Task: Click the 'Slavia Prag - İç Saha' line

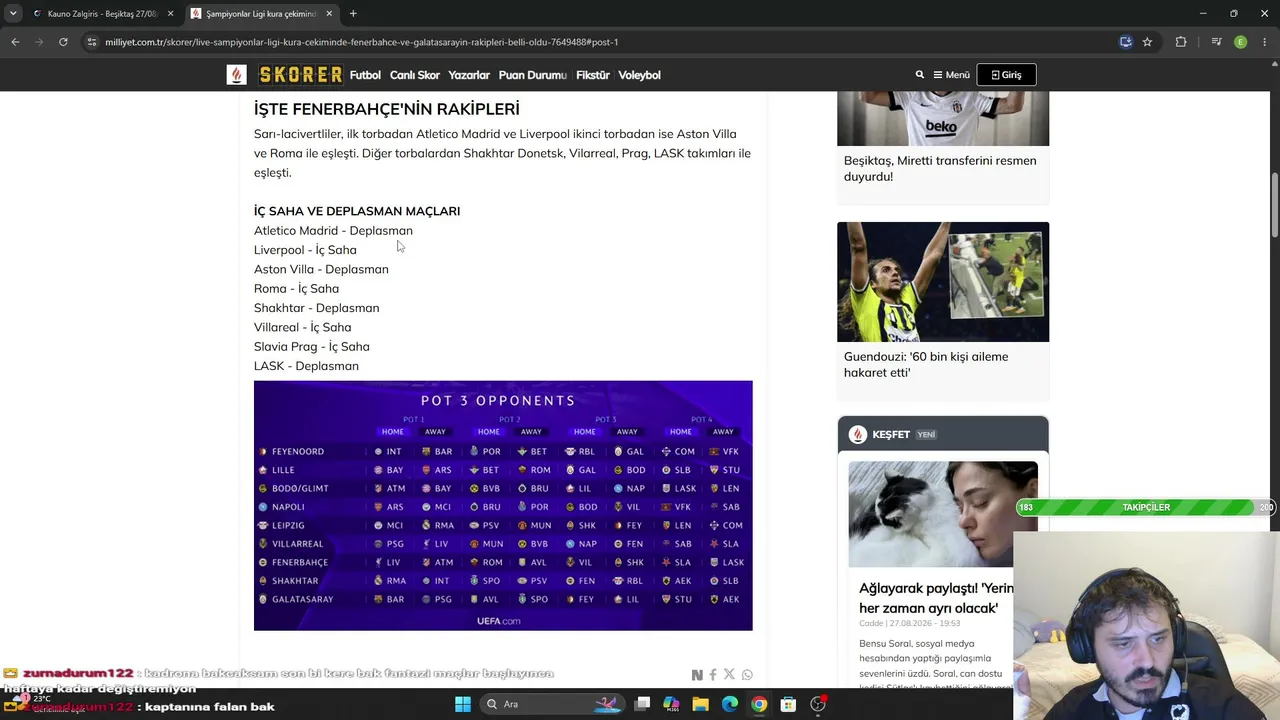Action: click(x=312, y=346)
